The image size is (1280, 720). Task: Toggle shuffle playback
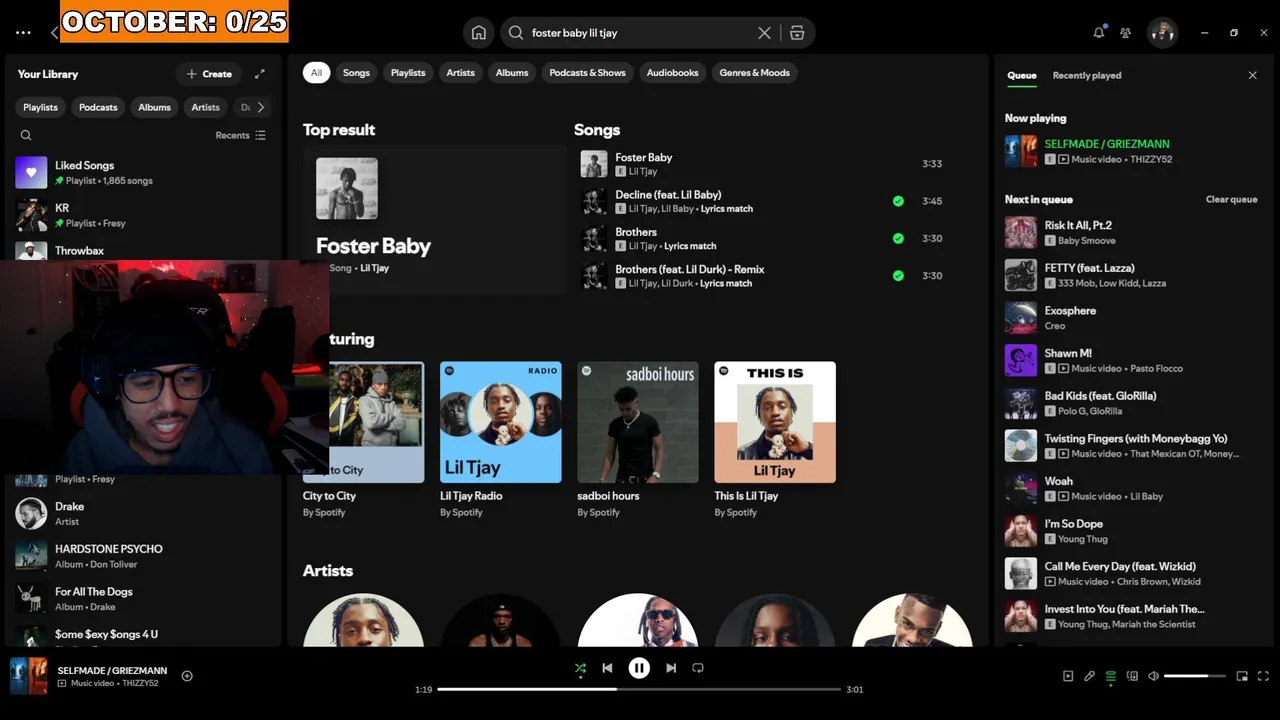[x=580, y=668]
